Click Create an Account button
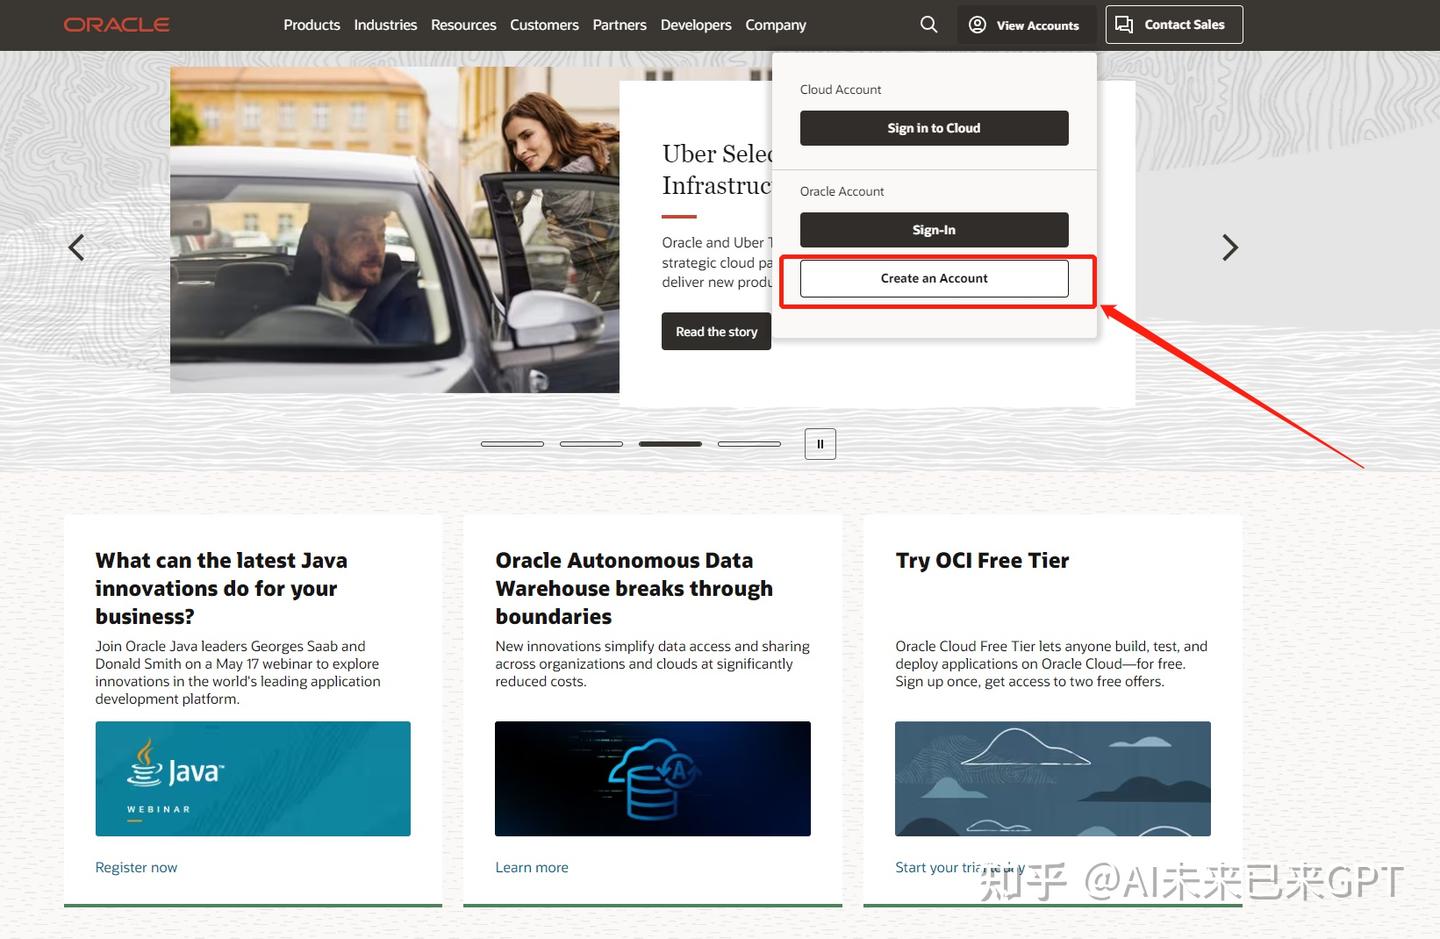This screenshot has height=939, width=1440. click(x=934, y=279)
